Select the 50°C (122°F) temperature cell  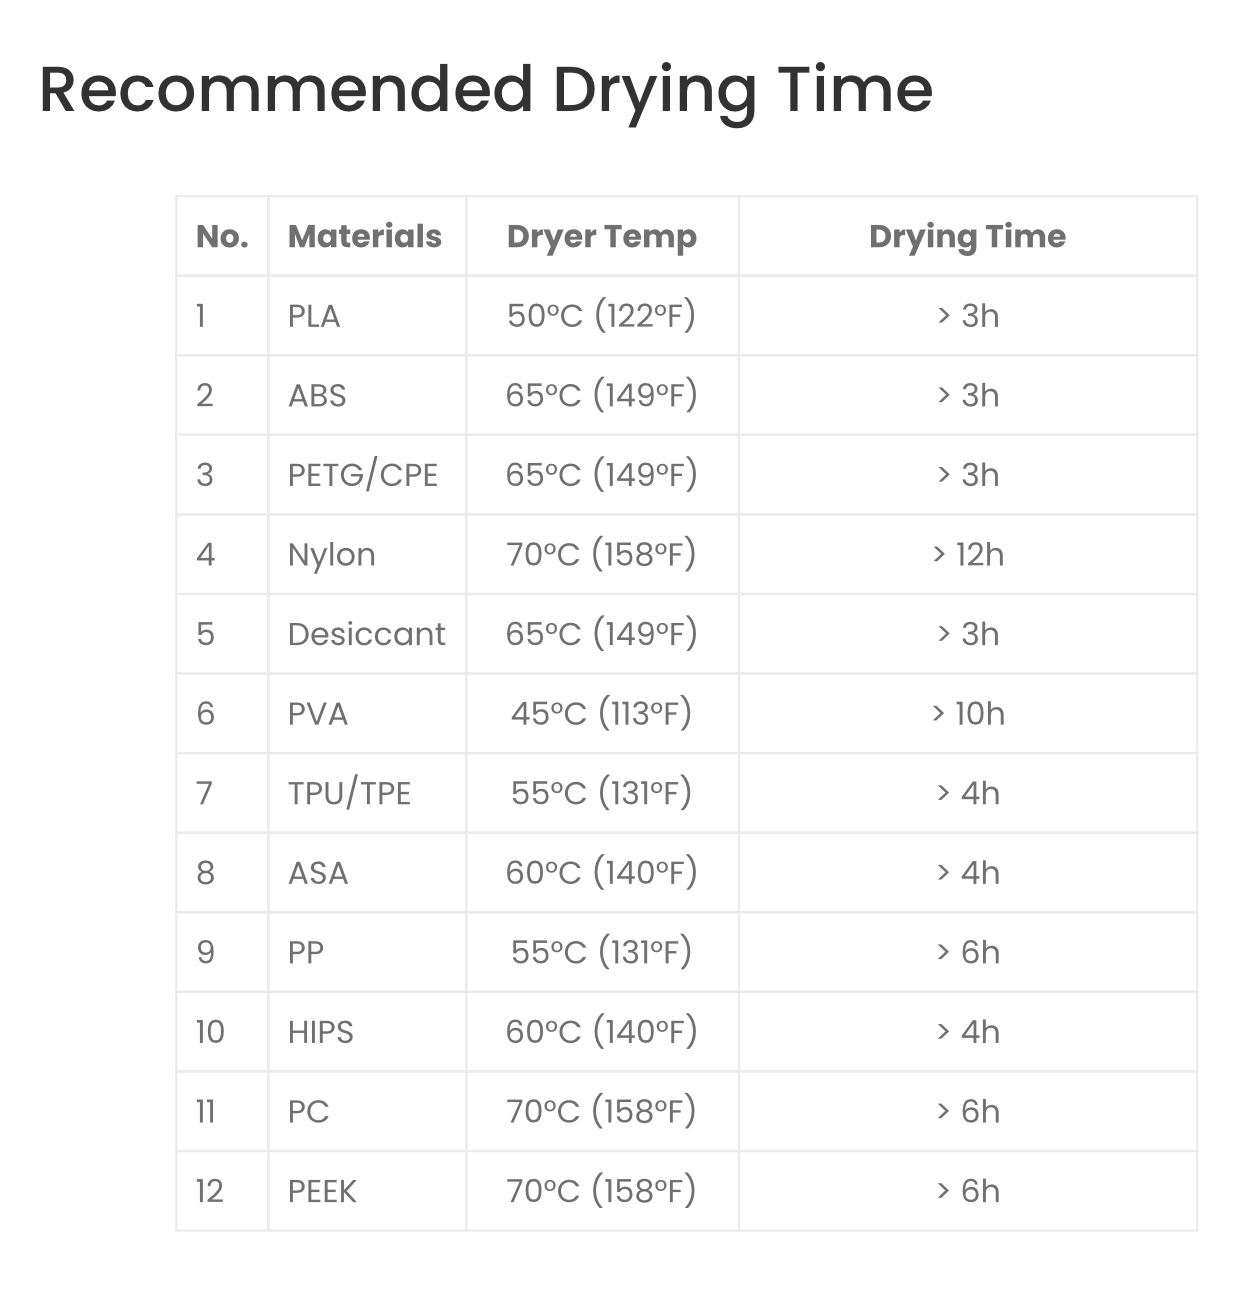[602, 316]
